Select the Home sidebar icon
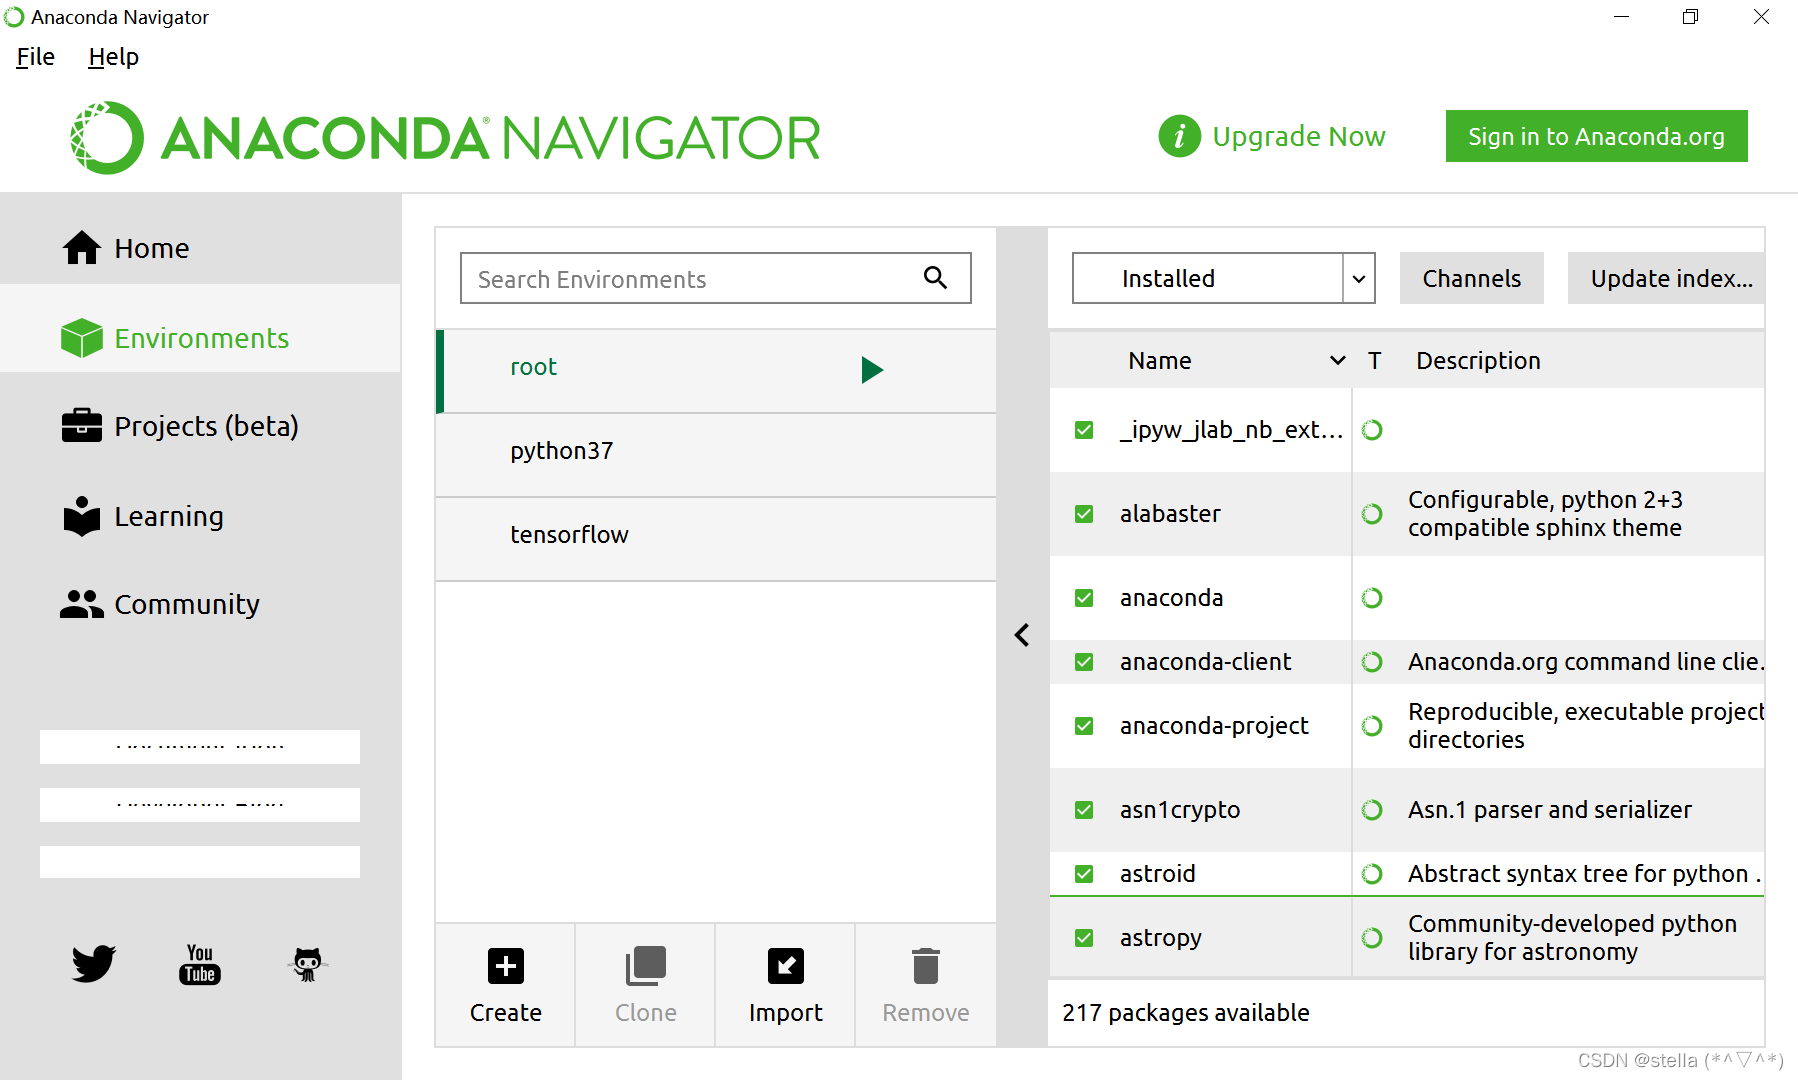 point(81,247)
